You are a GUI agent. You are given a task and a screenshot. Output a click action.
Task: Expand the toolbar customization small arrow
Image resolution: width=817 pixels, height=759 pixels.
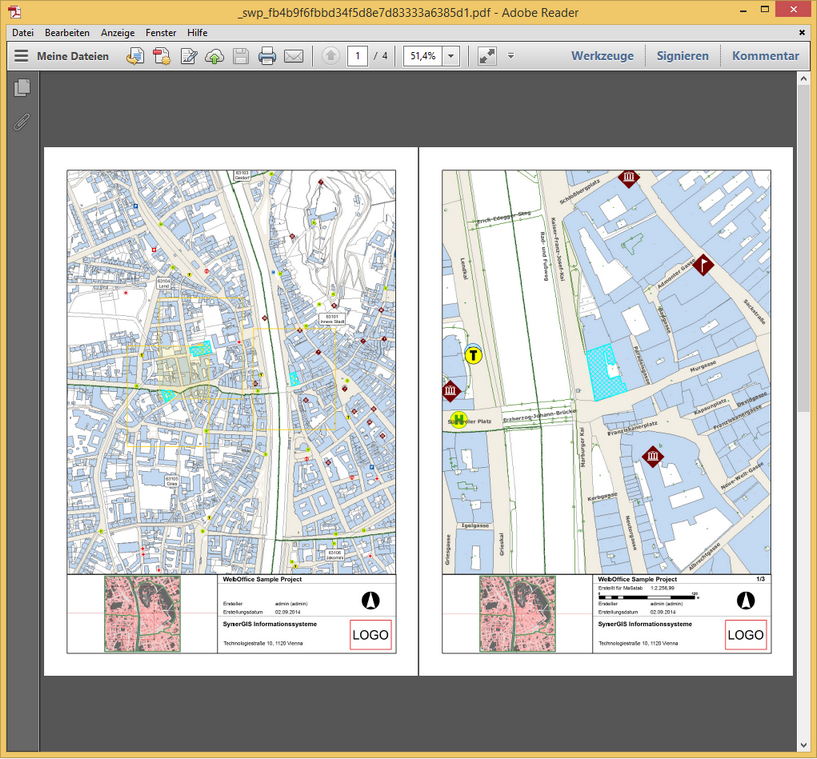pyautogui.click(x=511, y=56)
